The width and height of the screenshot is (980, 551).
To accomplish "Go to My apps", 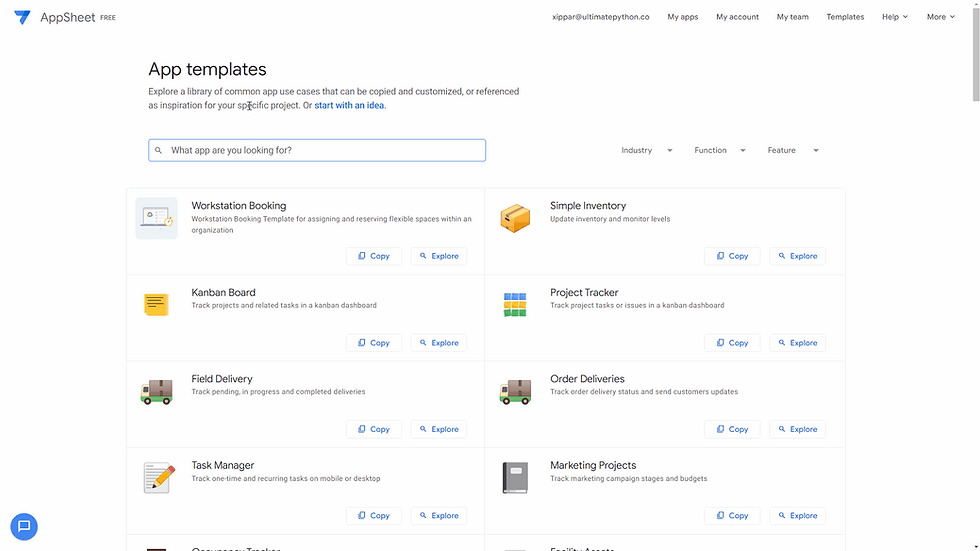I will pyautogui.click(x=682, y=17).
